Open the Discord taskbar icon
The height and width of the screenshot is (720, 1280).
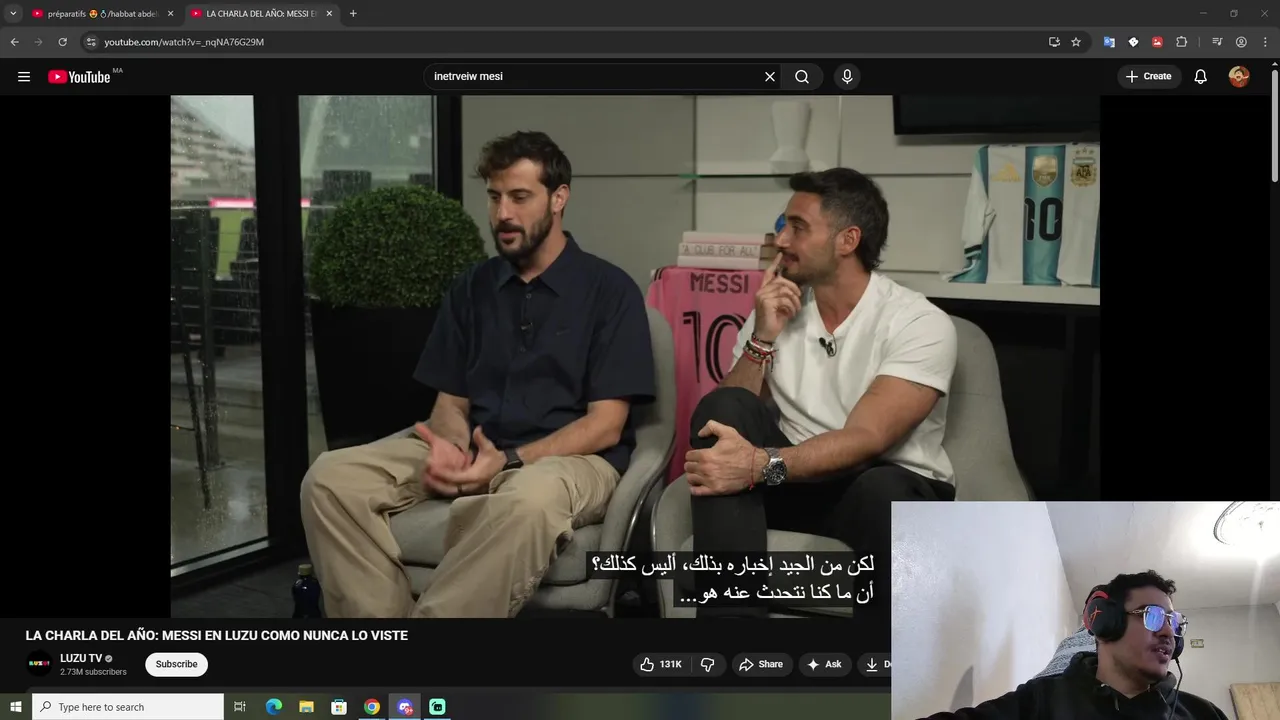(405, 707)
